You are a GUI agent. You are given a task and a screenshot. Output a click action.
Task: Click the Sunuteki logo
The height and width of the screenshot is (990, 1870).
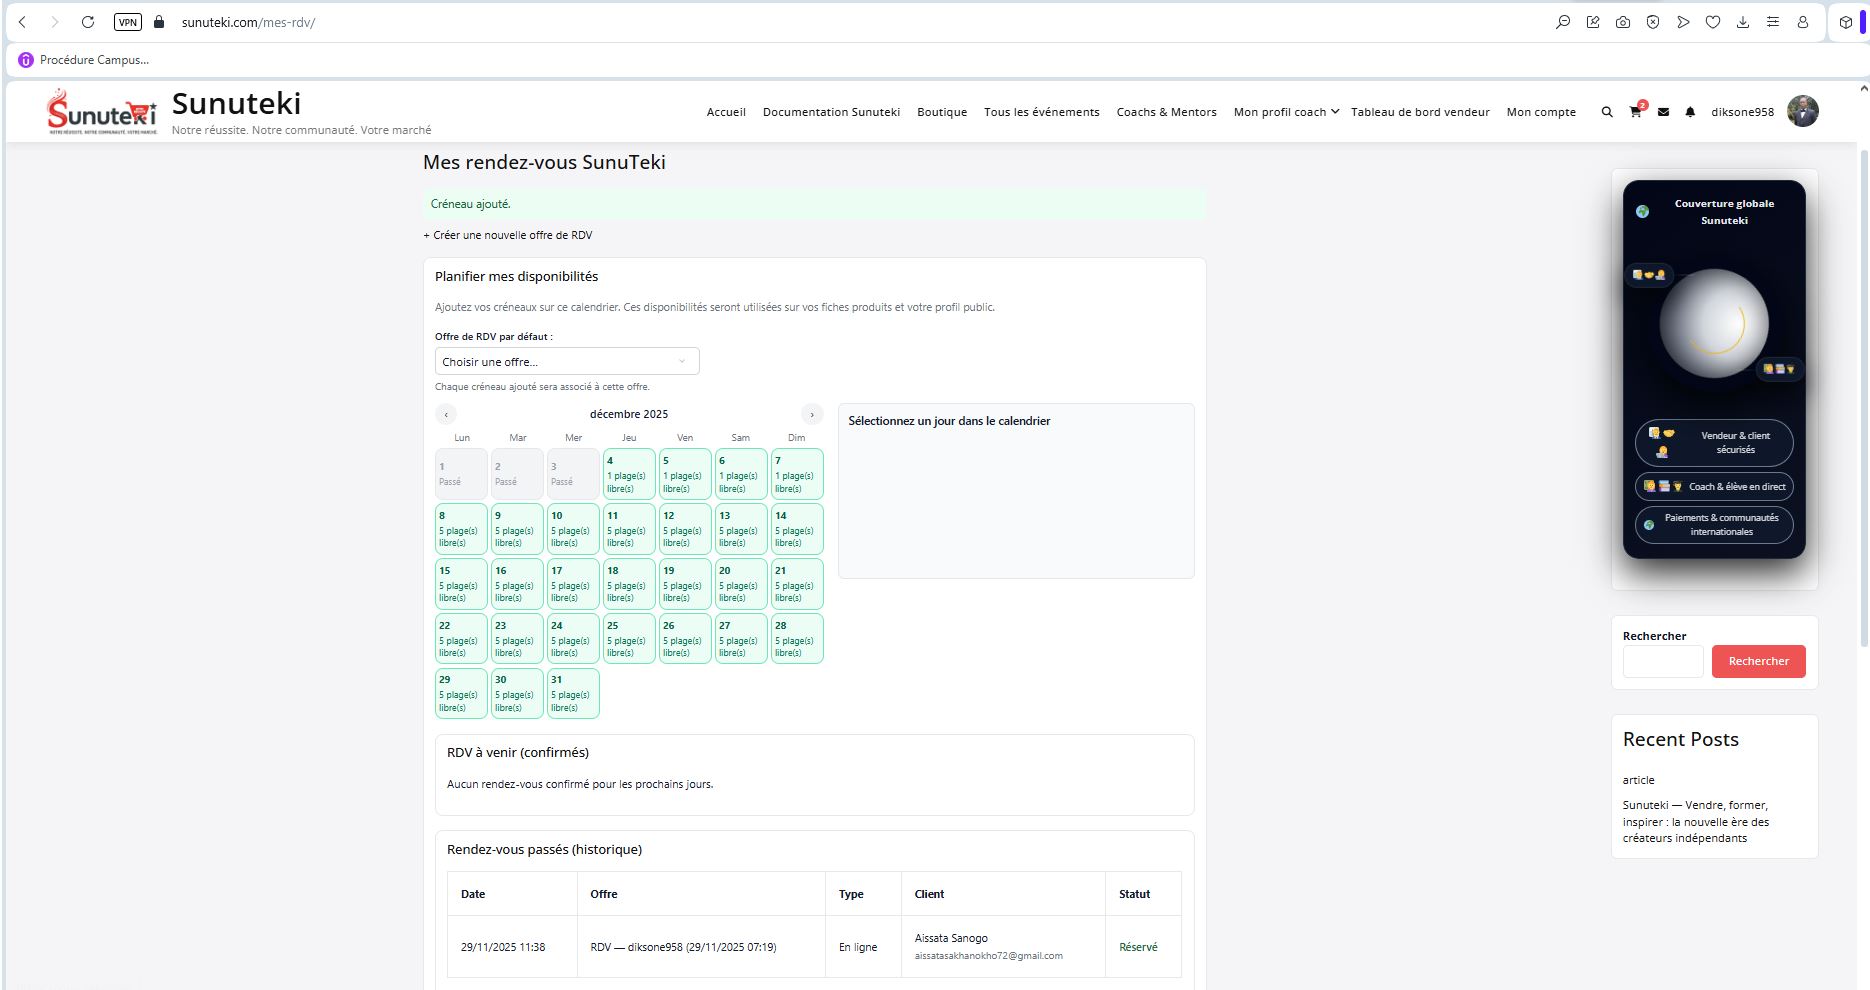[x=103, y=112]
